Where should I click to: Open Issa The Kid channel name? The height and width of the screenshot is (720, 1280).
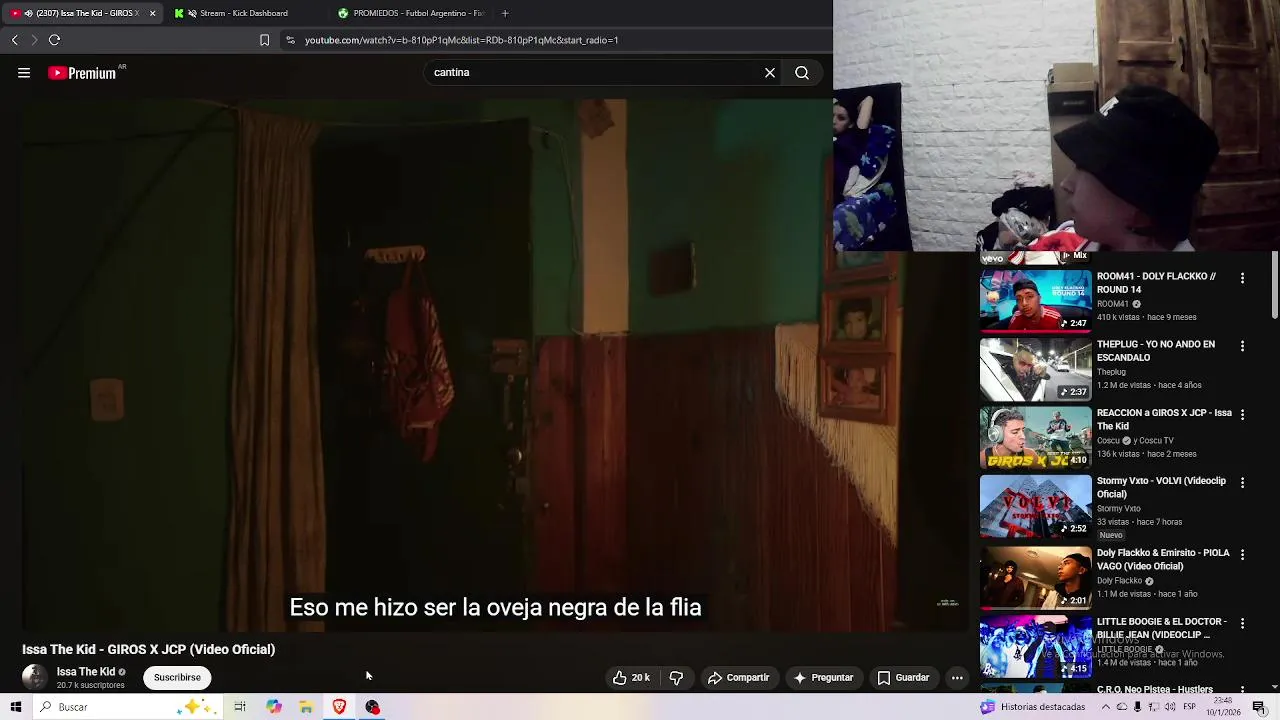pyautogui.click(x=86, y=672)
